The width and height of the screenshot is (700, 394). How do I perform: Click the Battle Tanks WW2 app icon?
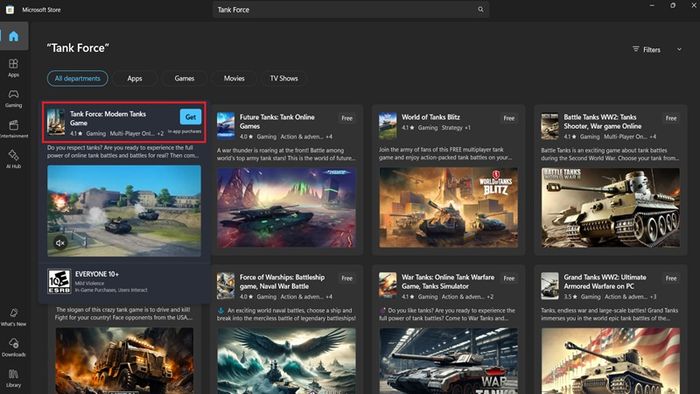click(550, 125)
